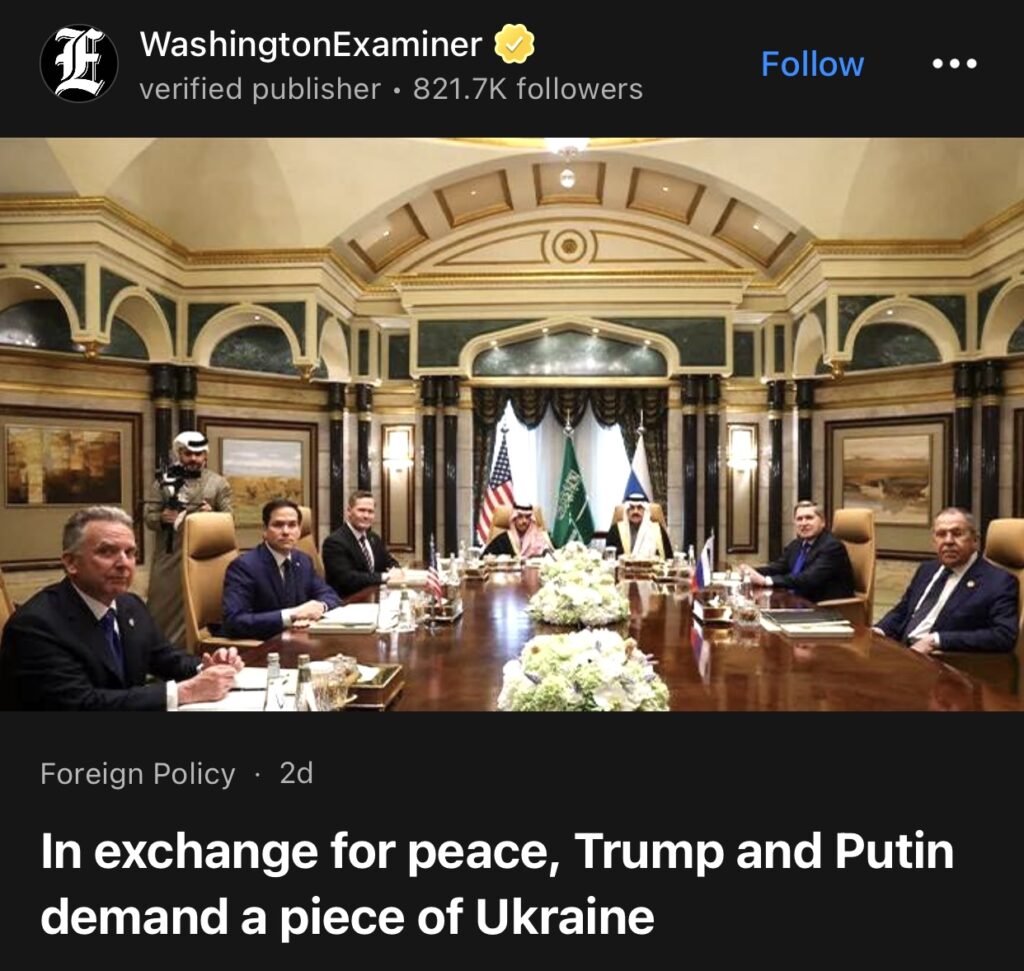The image size is (1024, 971).
Task: Tap the gold verified badge
Action: pos(513,44)
